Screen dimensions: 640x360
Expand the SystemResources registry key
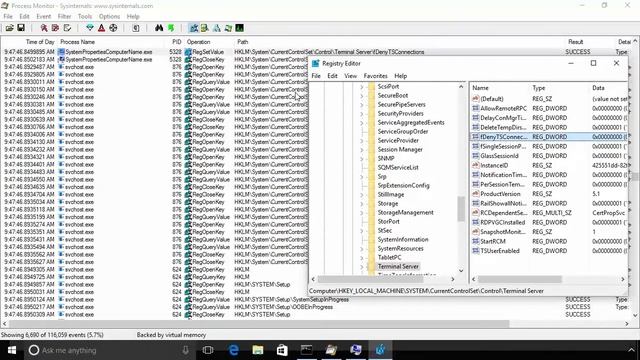(362, 248)
